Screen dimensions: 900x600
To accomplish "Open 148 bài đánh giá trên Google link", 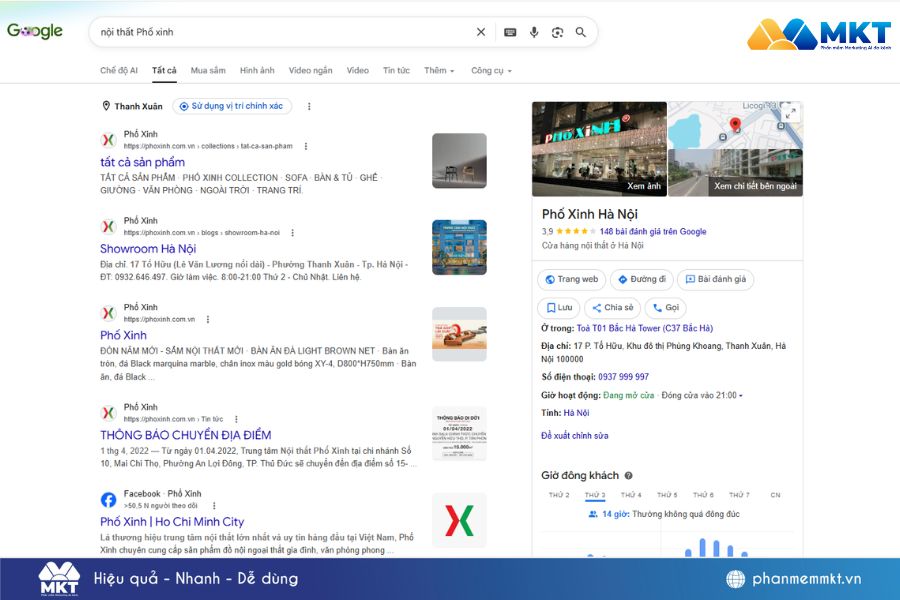I will coord(653,231).
